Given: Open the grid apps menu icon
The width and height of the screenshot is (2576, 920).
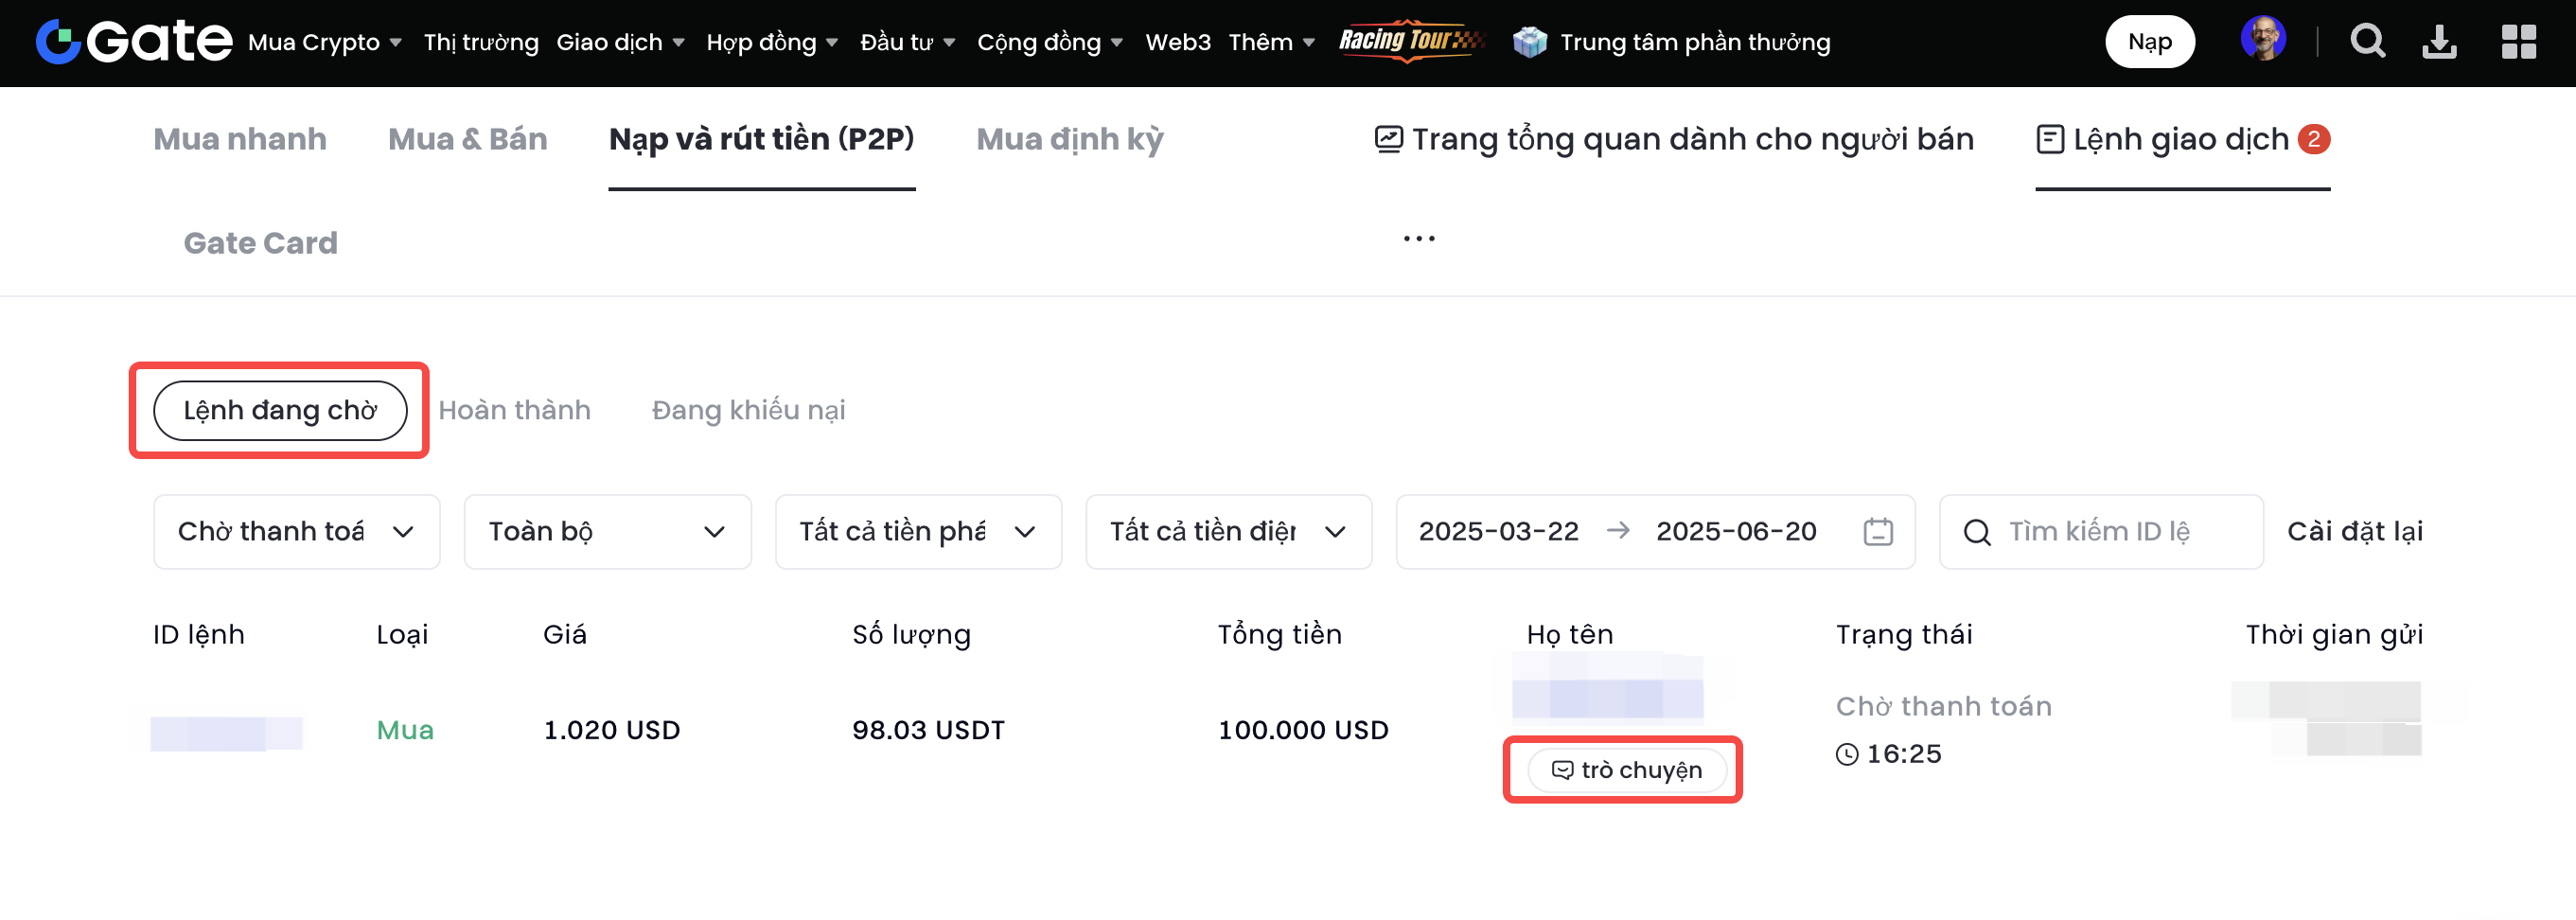Looking at the screenshot, I should point(2518,42).
